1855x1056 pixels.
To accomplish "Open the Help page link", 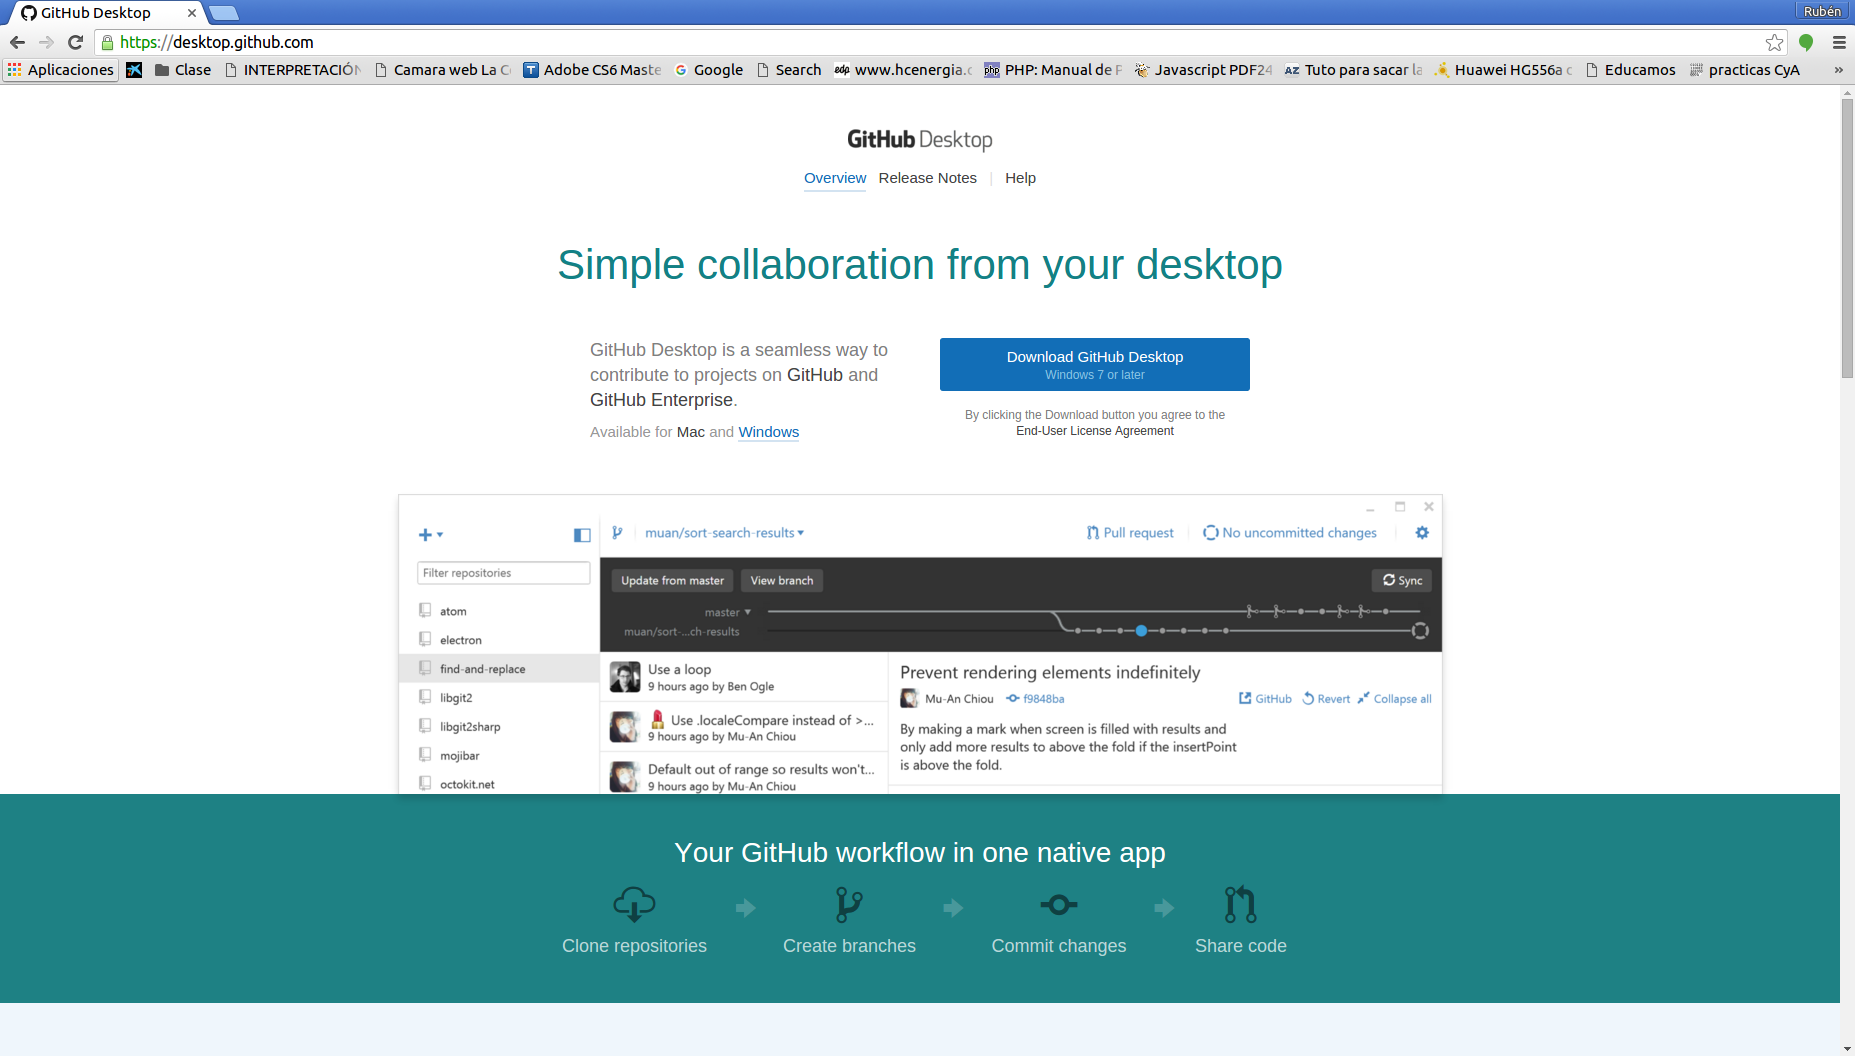I will (x=1020, y=178).
